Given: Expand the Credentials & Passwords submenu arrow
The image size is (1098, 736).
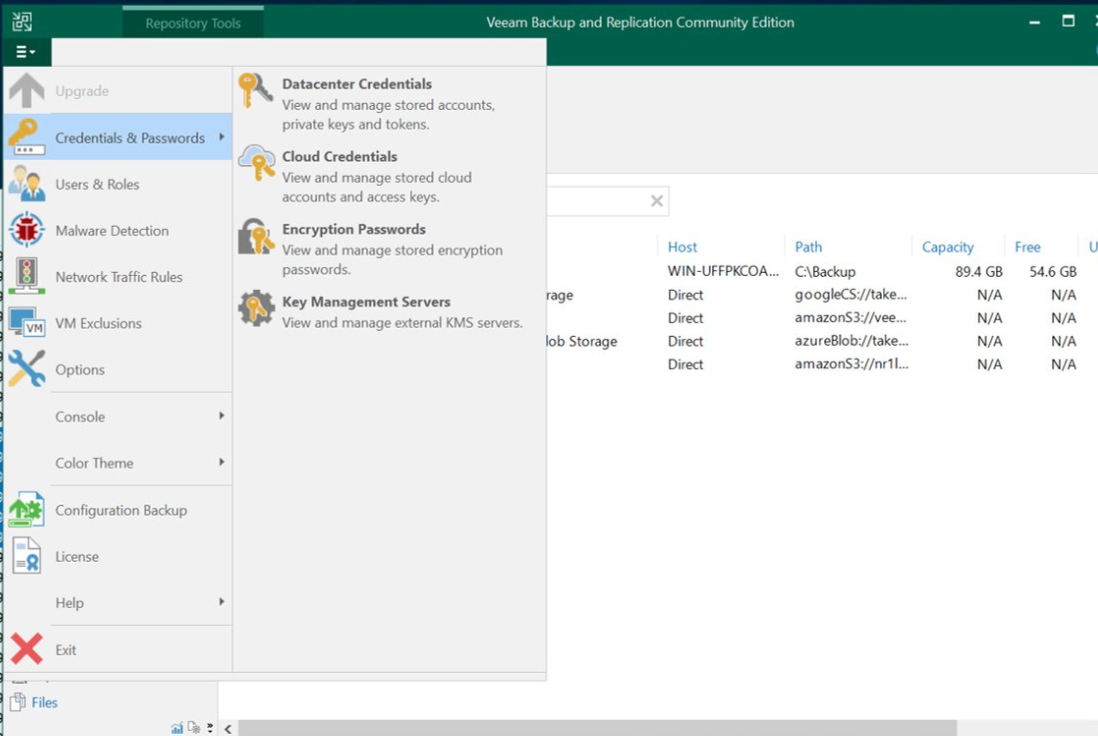Looking at the screenshot, I should 221,137.
